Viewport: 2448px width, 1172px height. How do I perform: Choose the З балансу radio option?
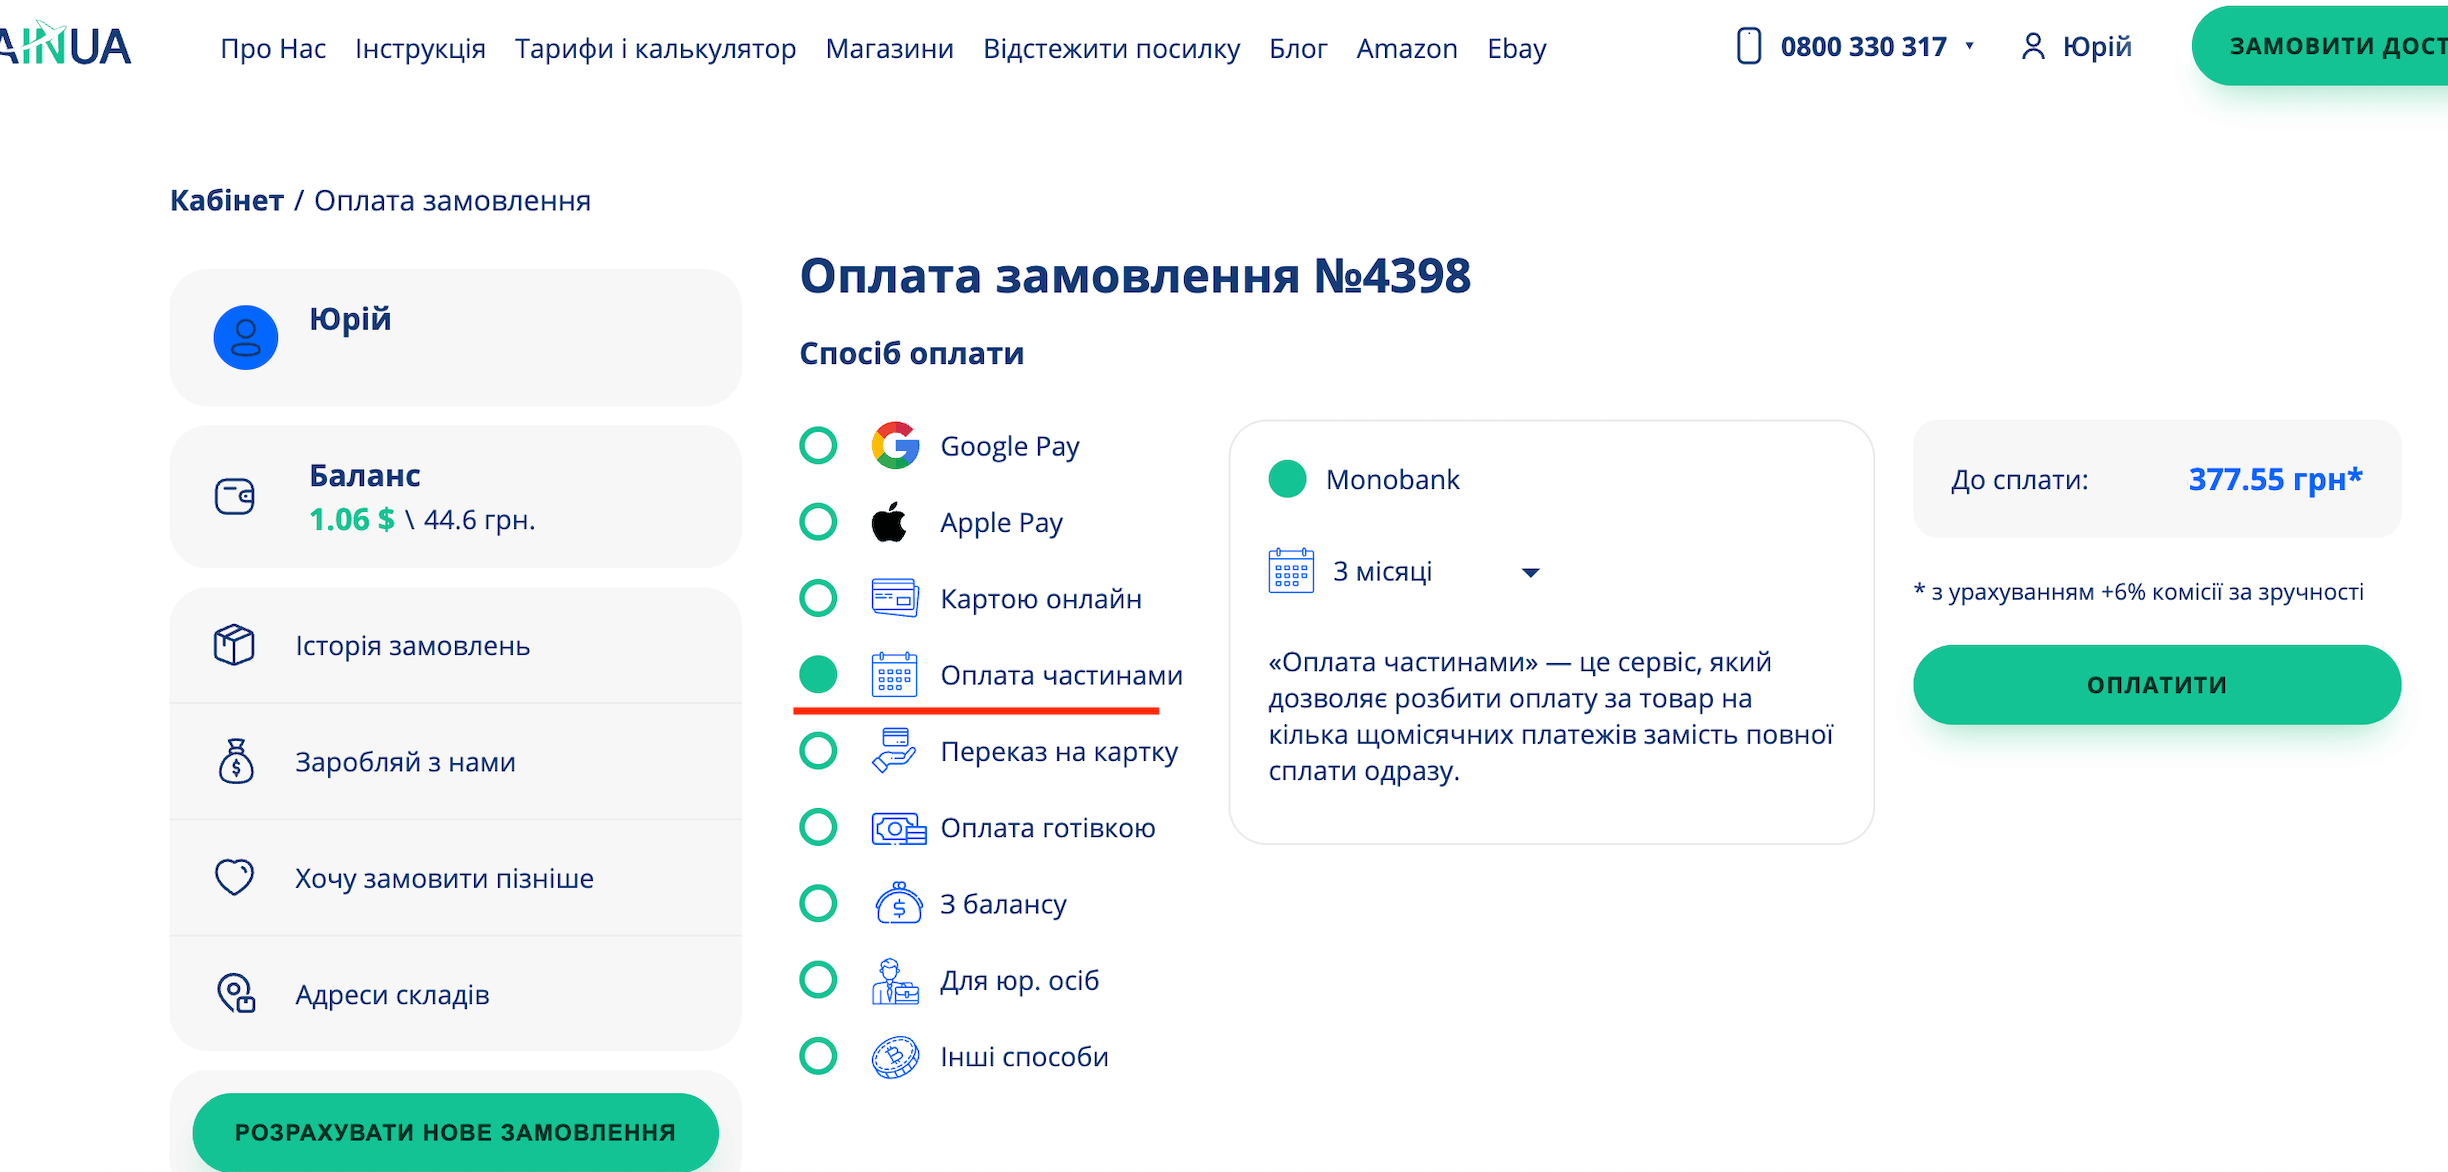(818, 904)
